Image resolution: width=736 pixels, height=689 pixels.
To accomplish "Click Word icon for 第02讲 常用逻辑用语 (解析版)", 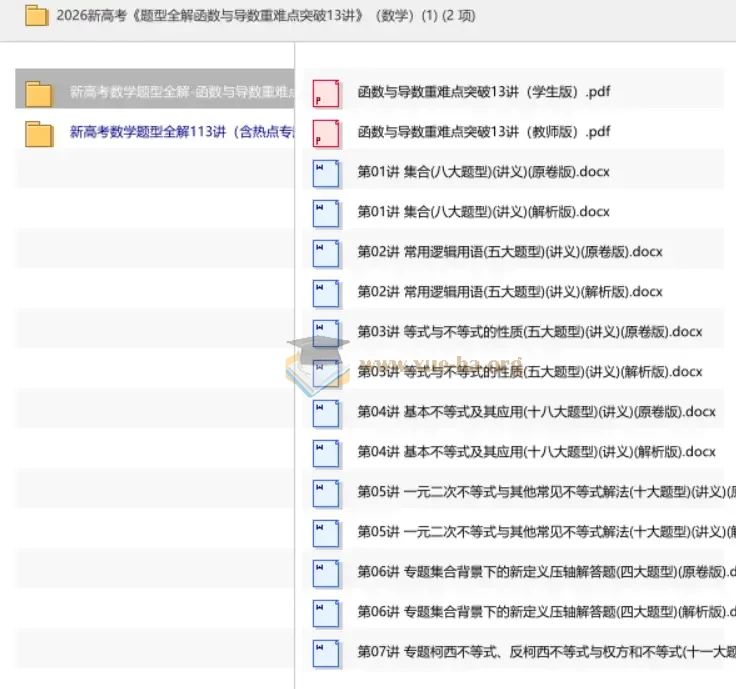I will 326,294.
